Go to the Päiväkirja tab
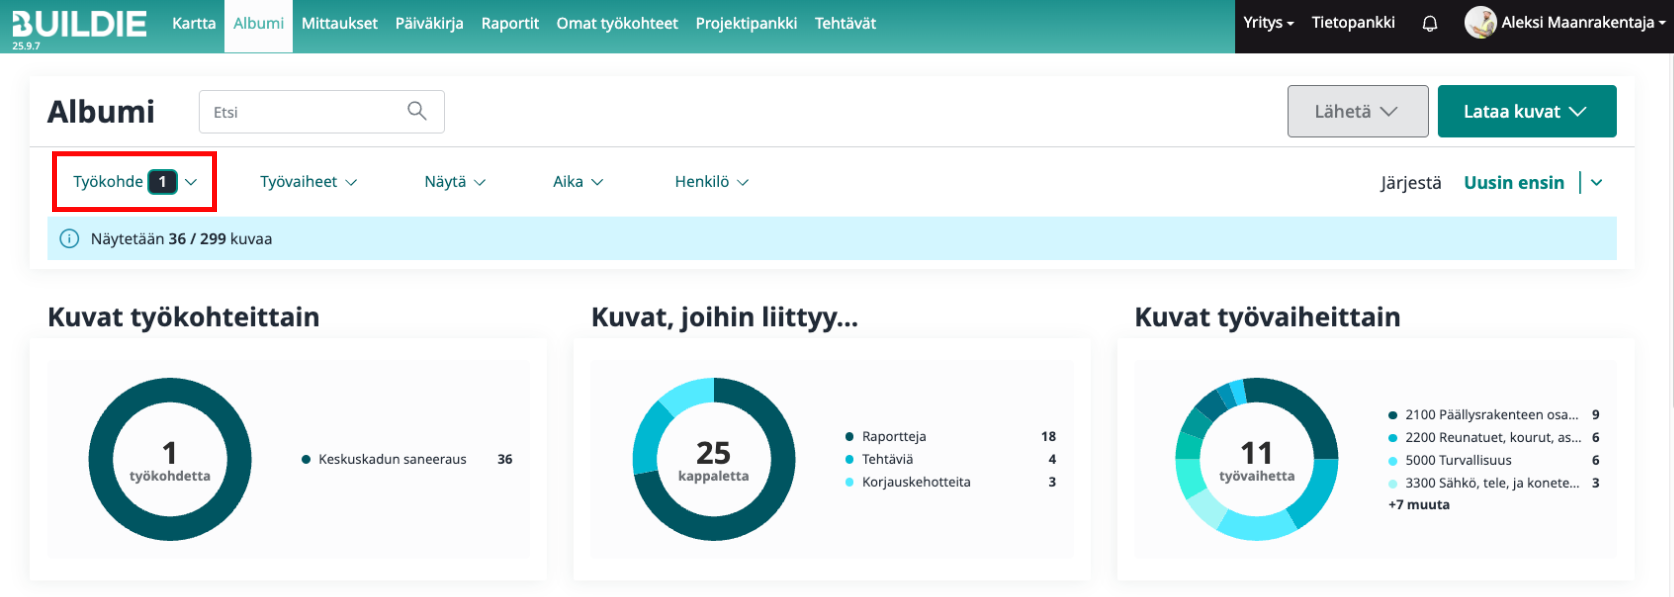1674x597 pixels. [x=429, y=23]
